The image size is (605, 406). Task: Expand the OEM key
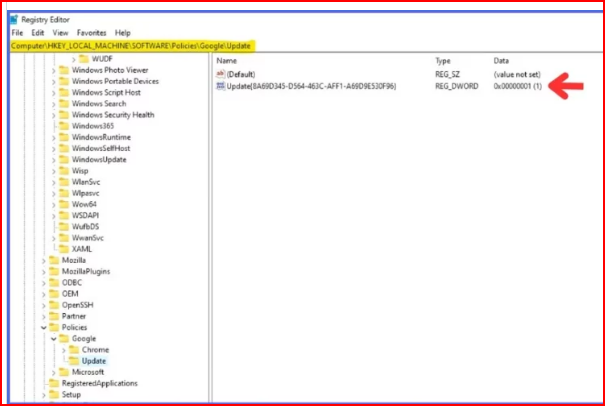click(44, 294)
